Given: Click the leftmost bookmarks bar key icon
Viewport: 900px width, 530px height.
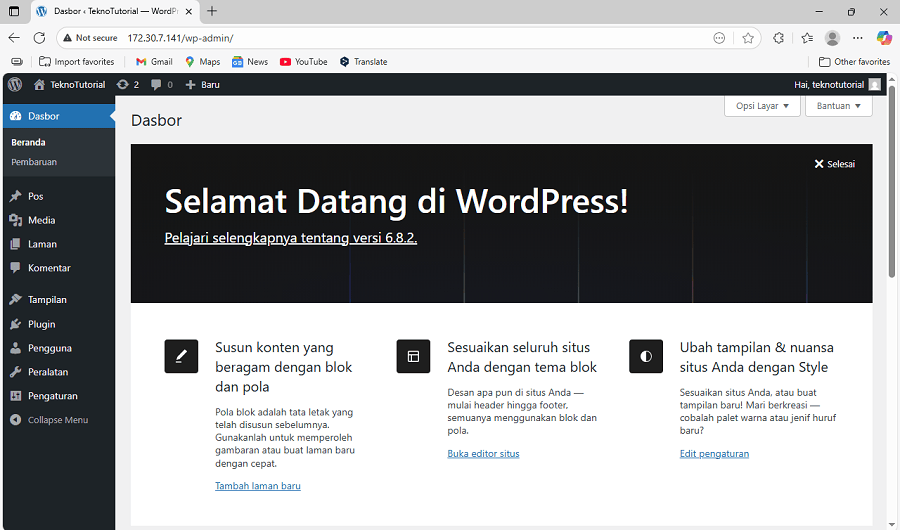Looking at the screenshot, I should [x=17, y=61].
